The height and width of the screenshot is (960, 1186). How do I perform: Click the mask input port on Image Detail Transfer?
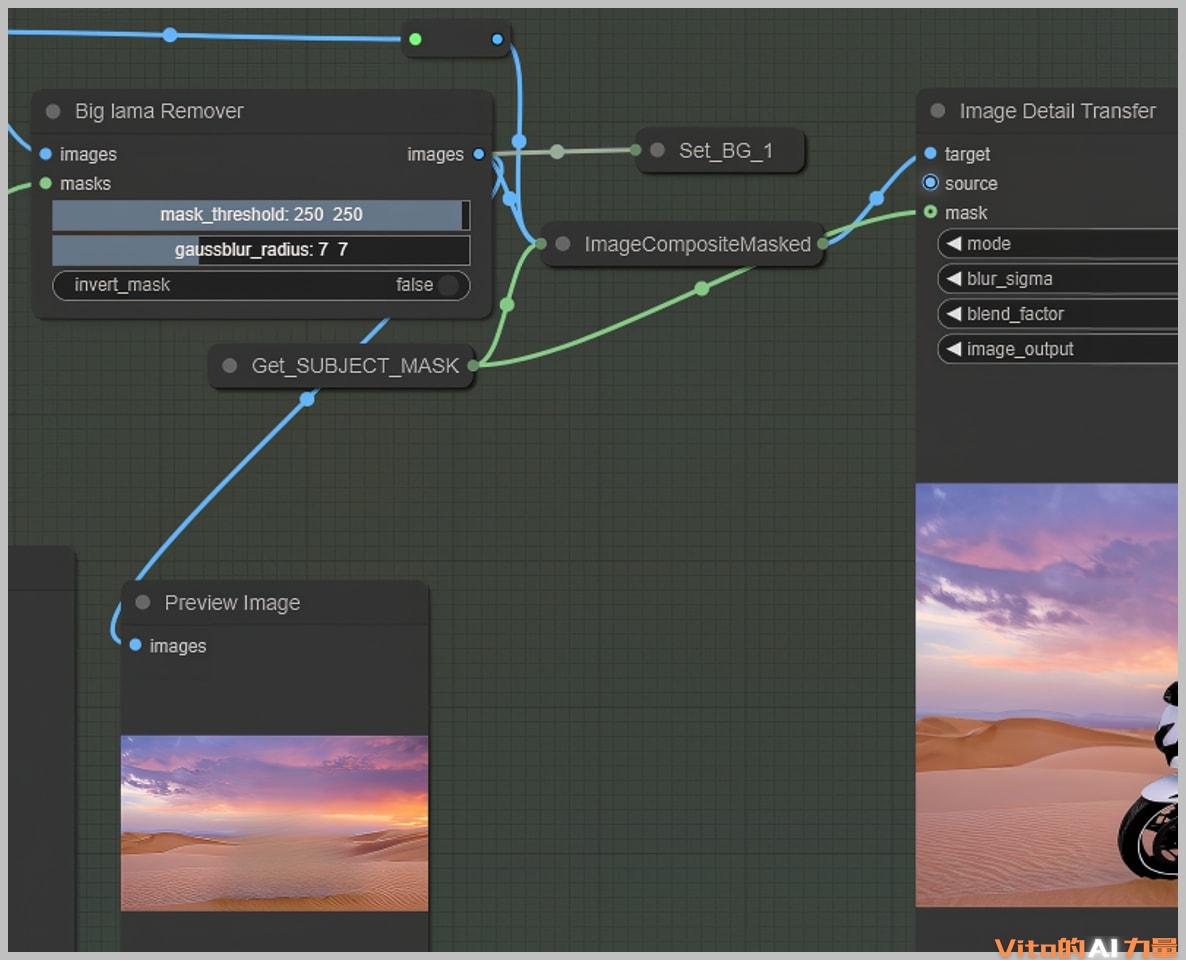[x=931, y=213]
